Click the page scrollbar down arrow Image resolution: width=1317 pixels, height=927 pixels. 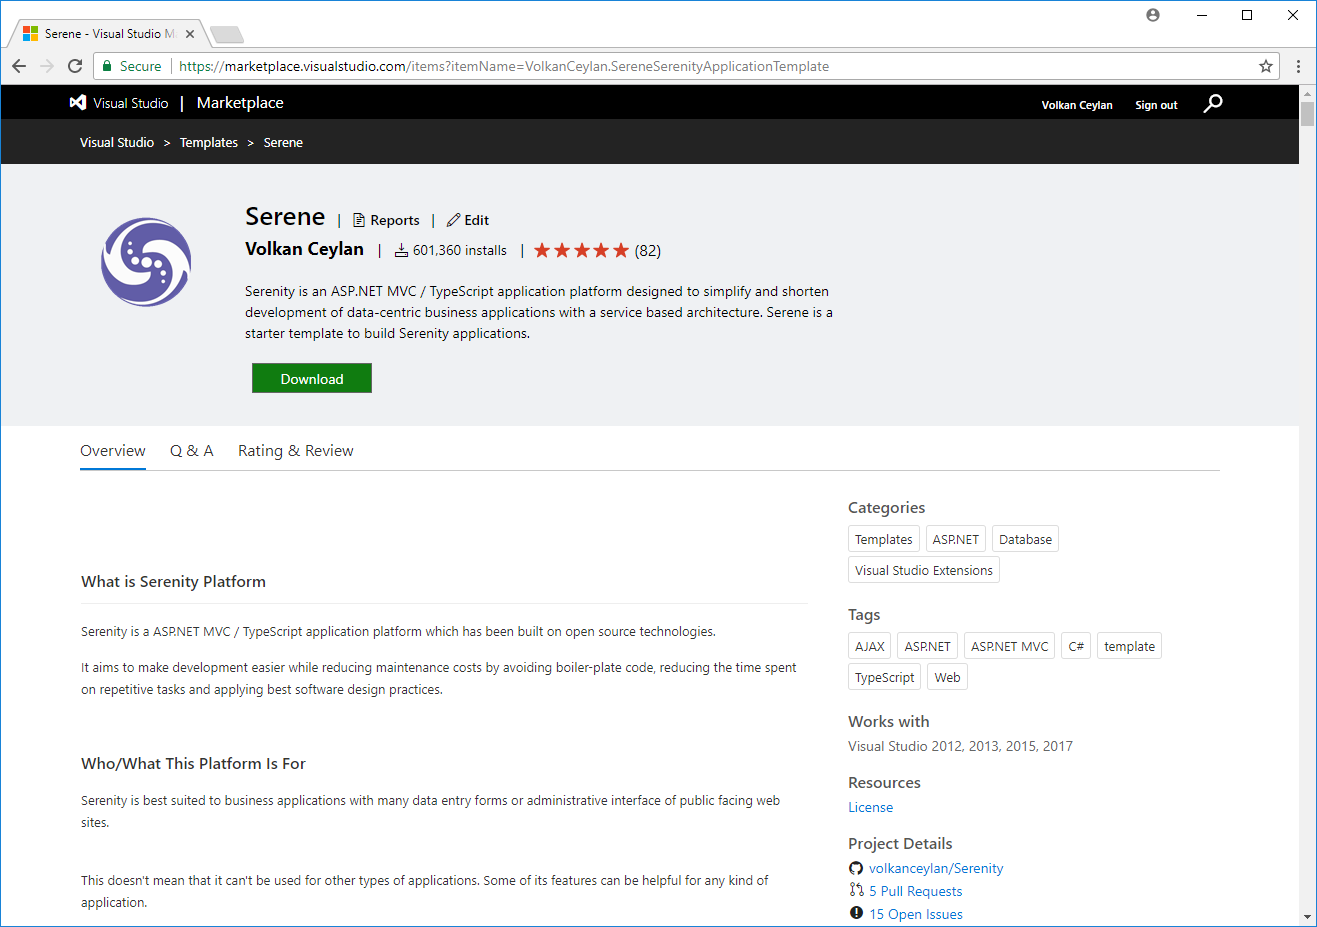point(1308,917)
